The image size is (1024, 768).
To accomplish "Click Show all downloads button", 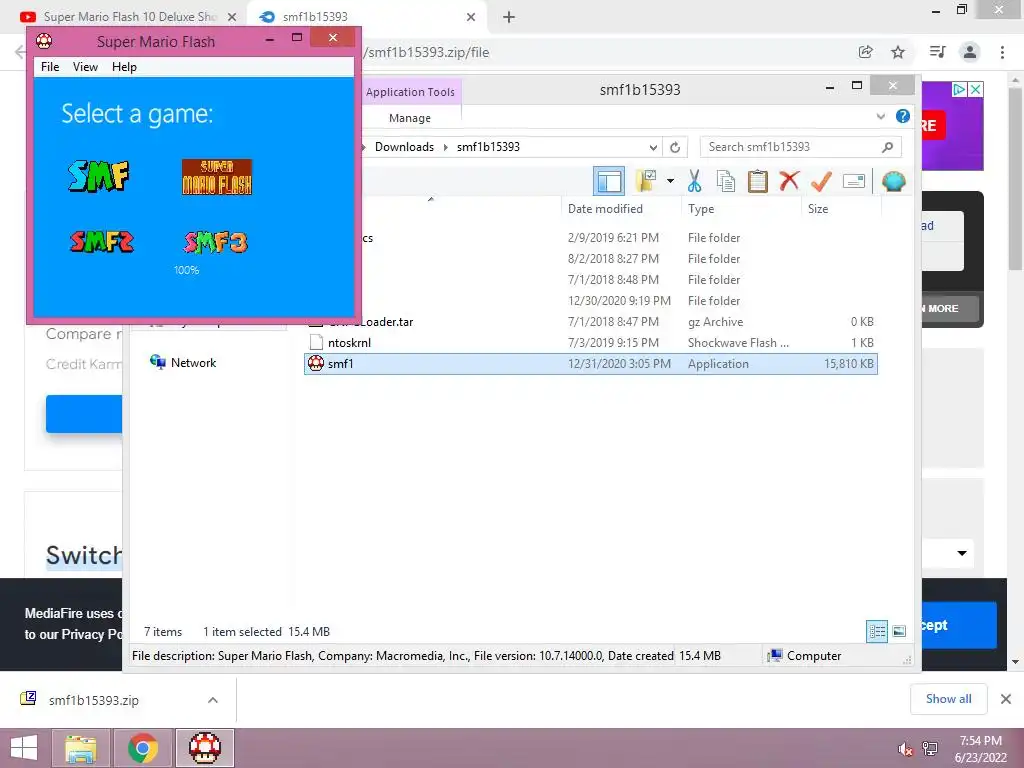I will [x=948, y=699].
